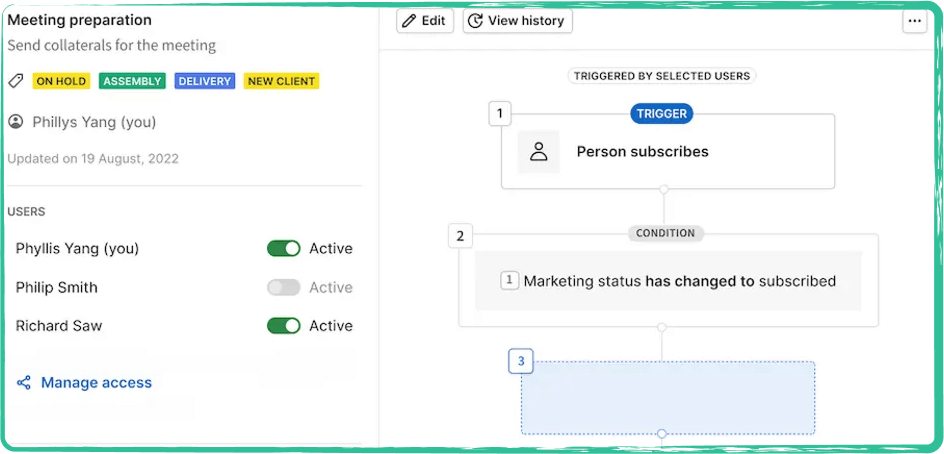Image resolution: width=944 pixels, height=454 pixels.
Task: Click the NEW CLIENT label tag
Action: (281, 81)
